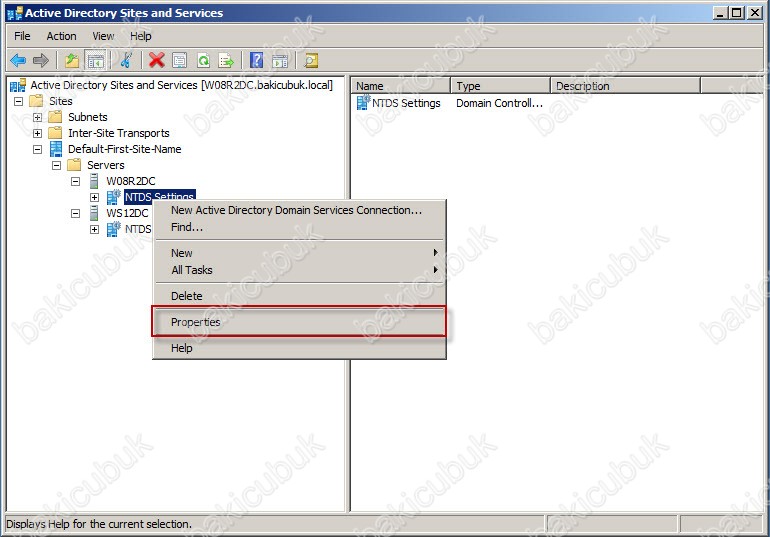The width and height of the screenshot is (770, 537).
Task: Click the Inter-Site Transports folder icon
Action: (x=55, y=133)
